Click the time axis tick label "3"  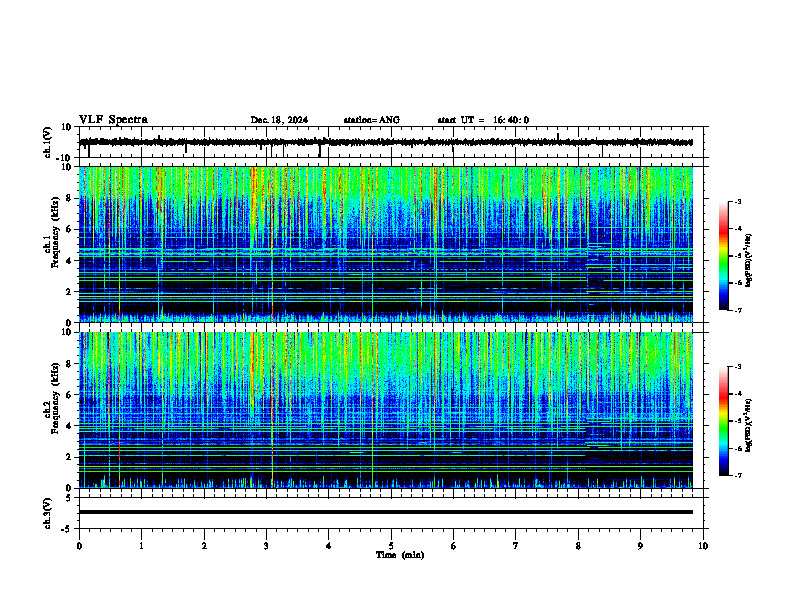(x=266, y=546)
